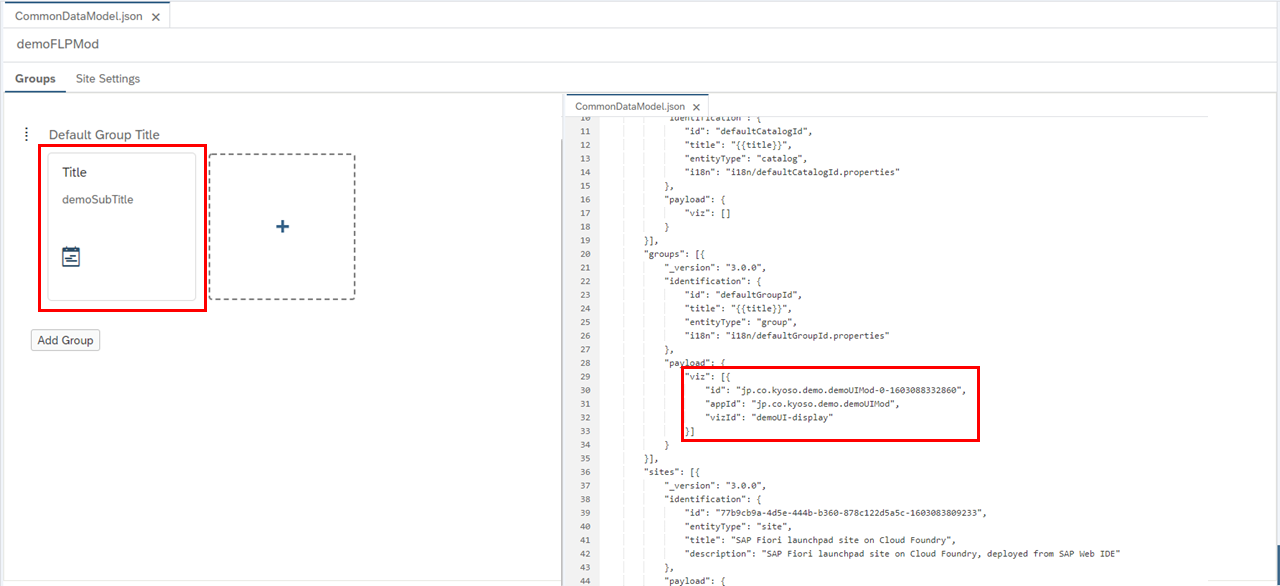
Task: Open the Default Group Title options menu (three dots)
Action: [x=27, y=135]
